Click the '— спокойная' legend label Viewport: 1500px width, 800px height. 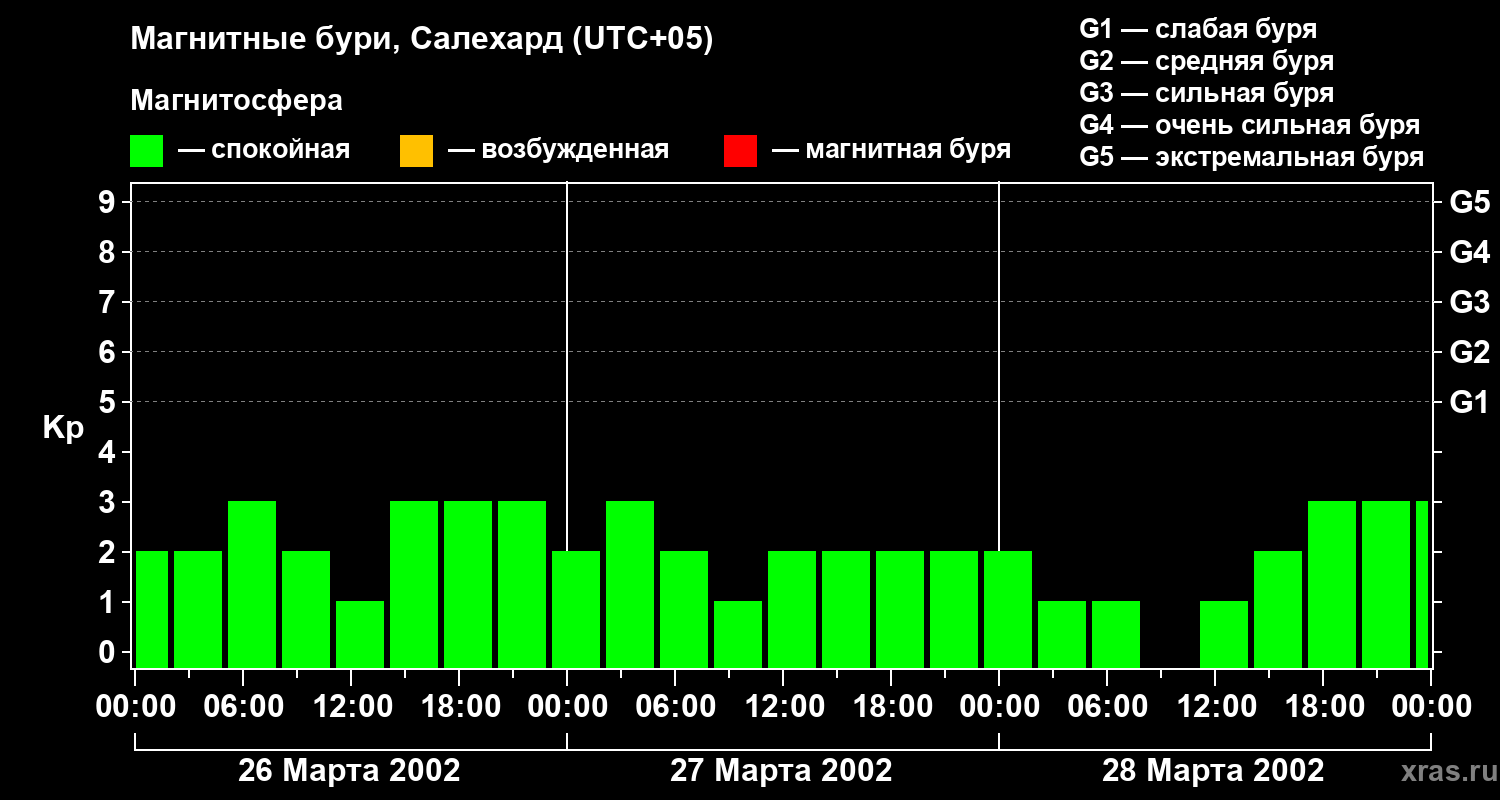click(x=264, y=151)
